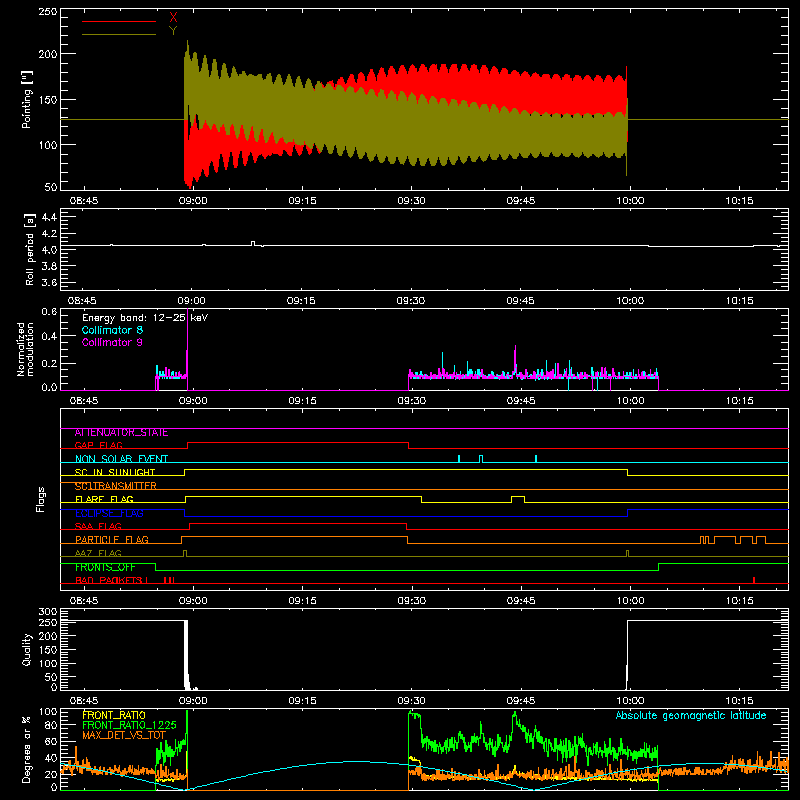Screen dimensions: 800x800
Task: Click the orange MAX_DET_VS_TOT legend entry
Action: click(124, 735)
